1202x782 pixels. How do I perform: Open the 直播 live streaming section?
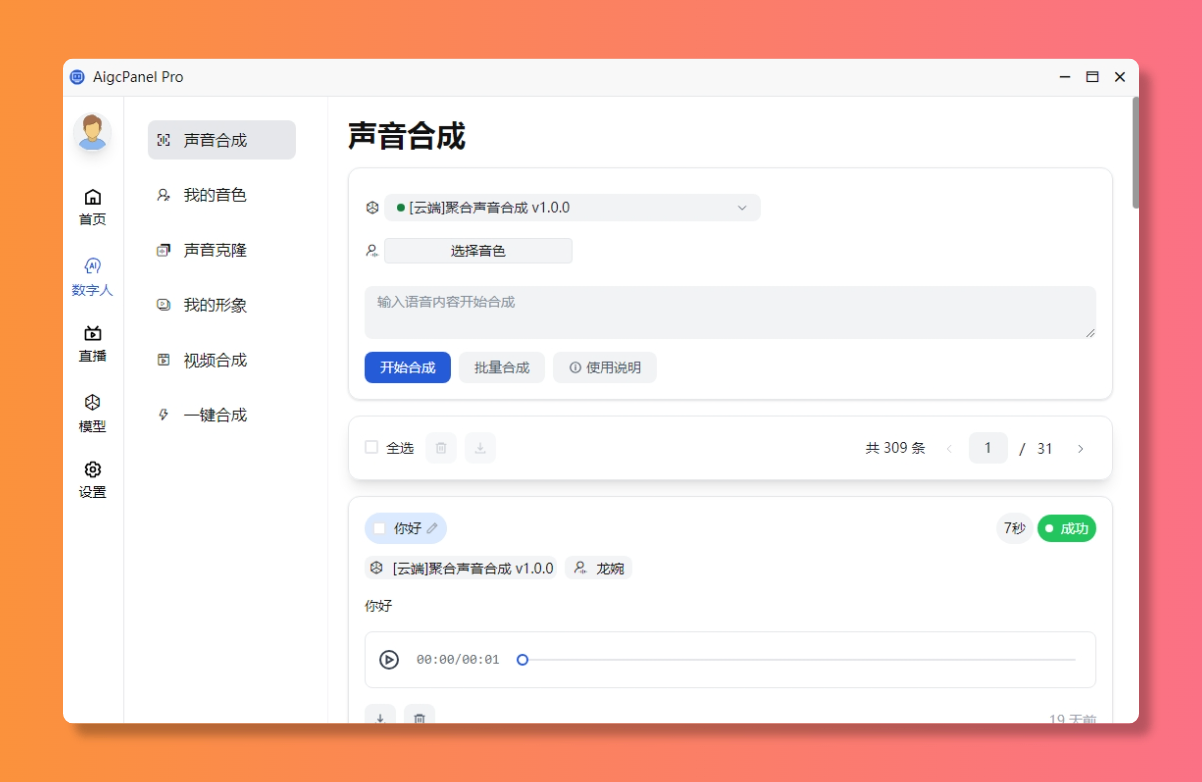tap(92, 347)
